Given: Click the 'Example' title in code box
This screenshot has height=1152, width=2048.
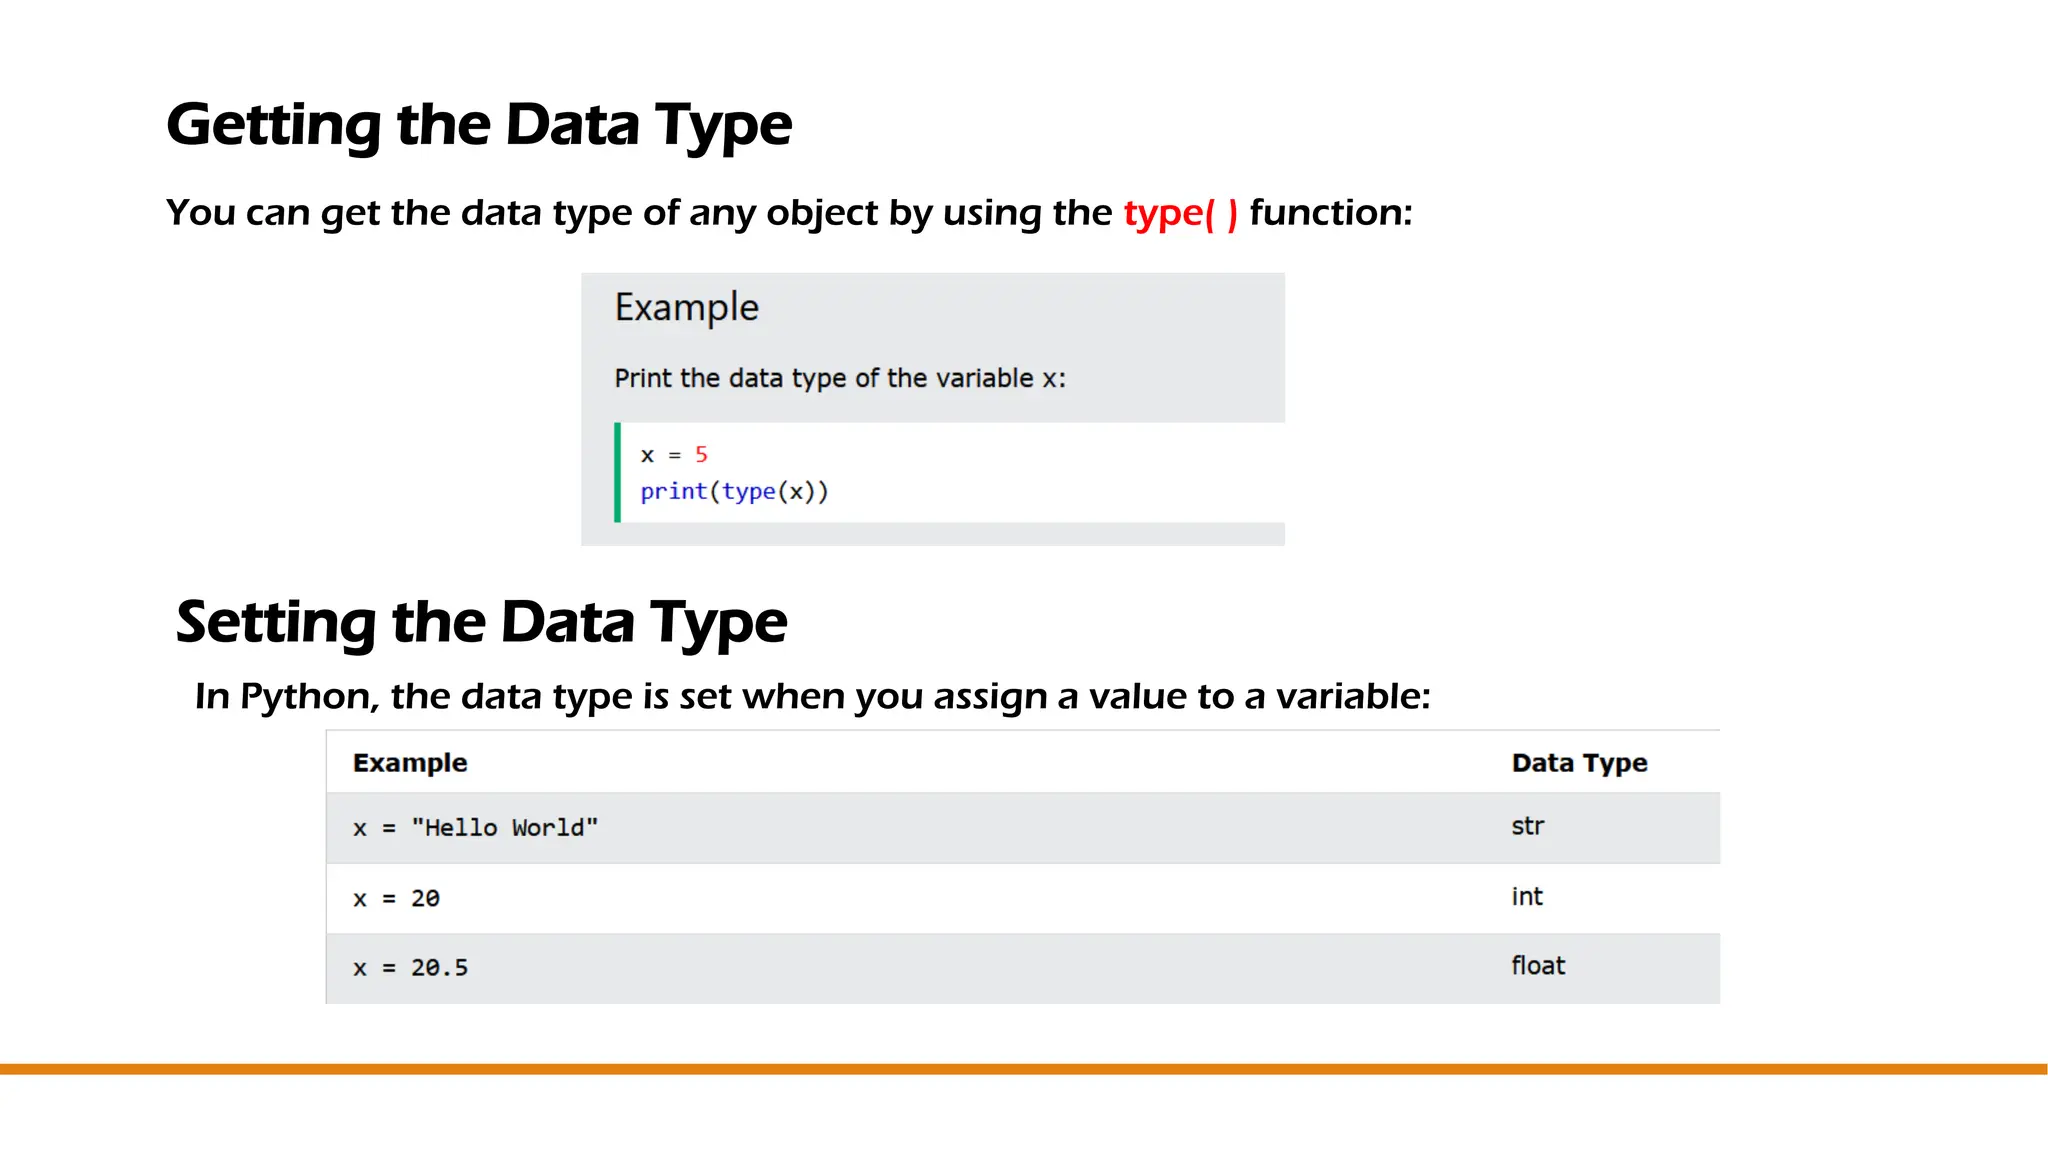Looking at the screenshot, I should [686, 307].
